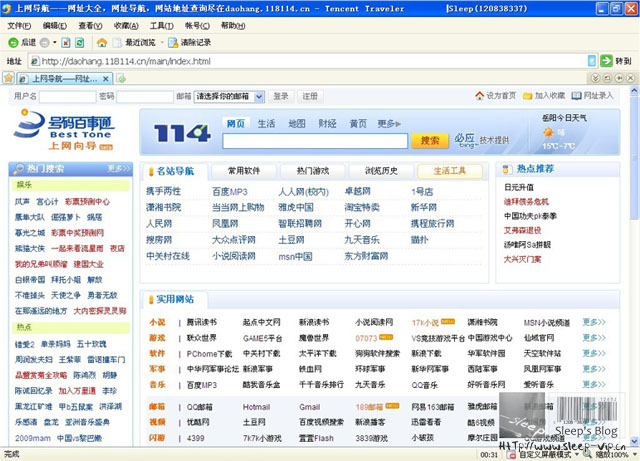
Task: Click the 必应 bing logo
Action: [x=465, y=140]
